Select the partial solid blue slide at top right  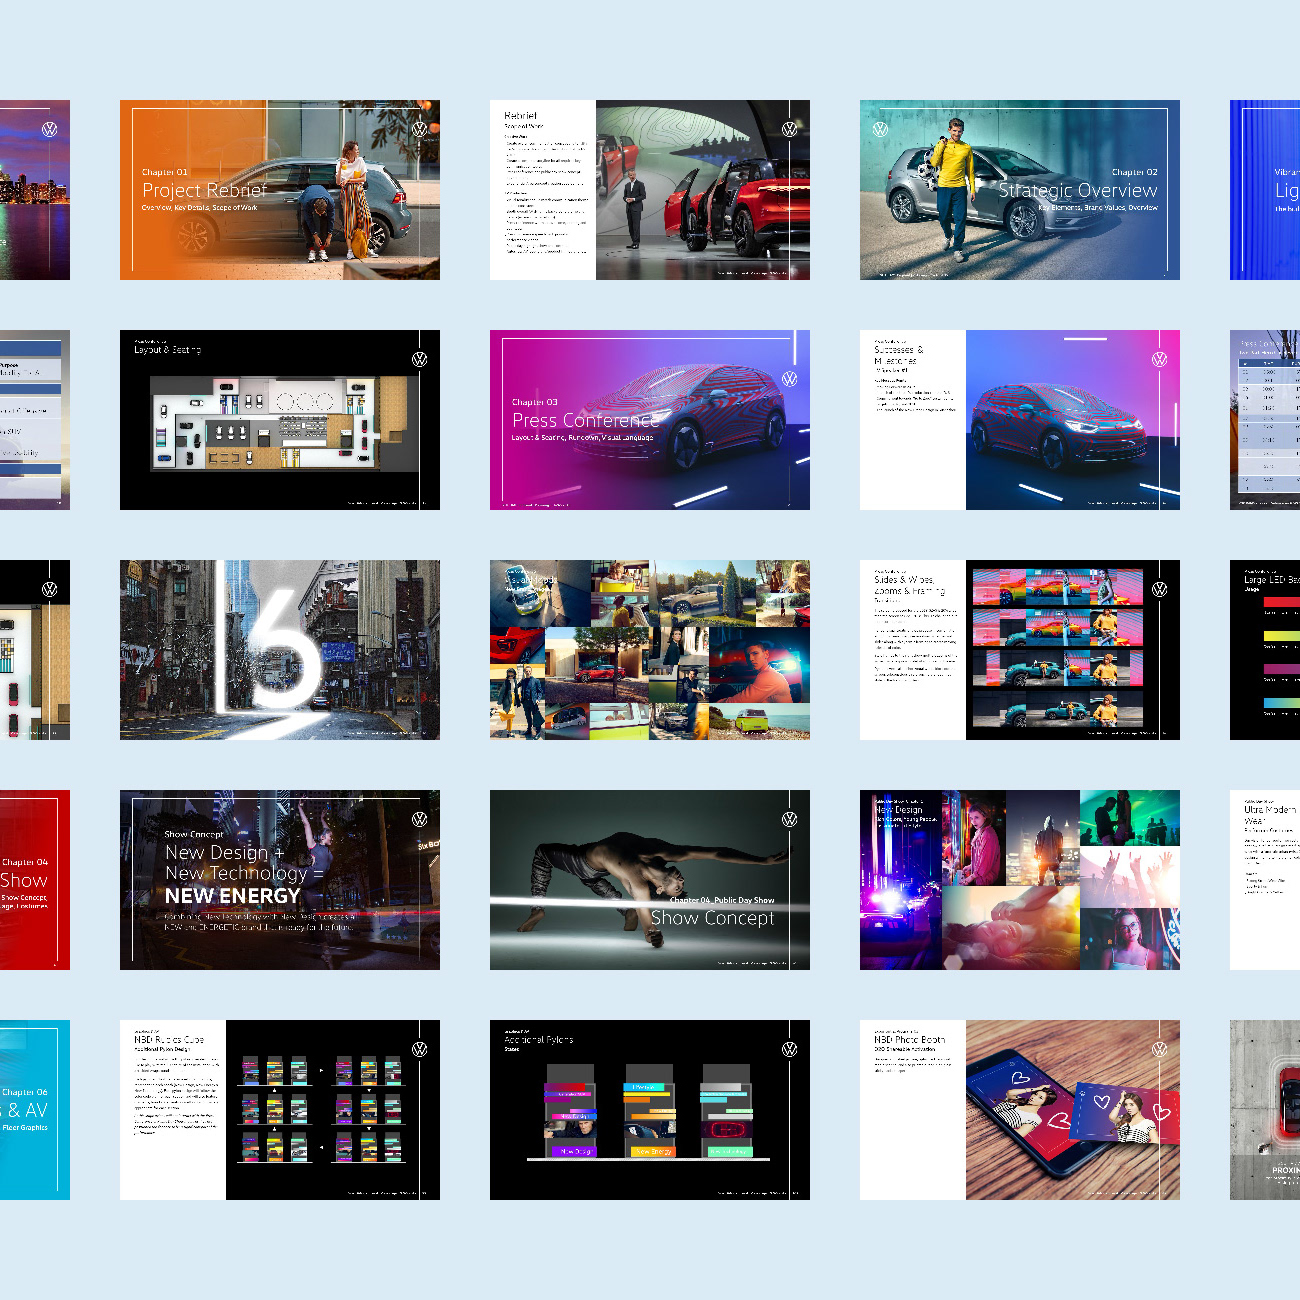coord(1265,190)
